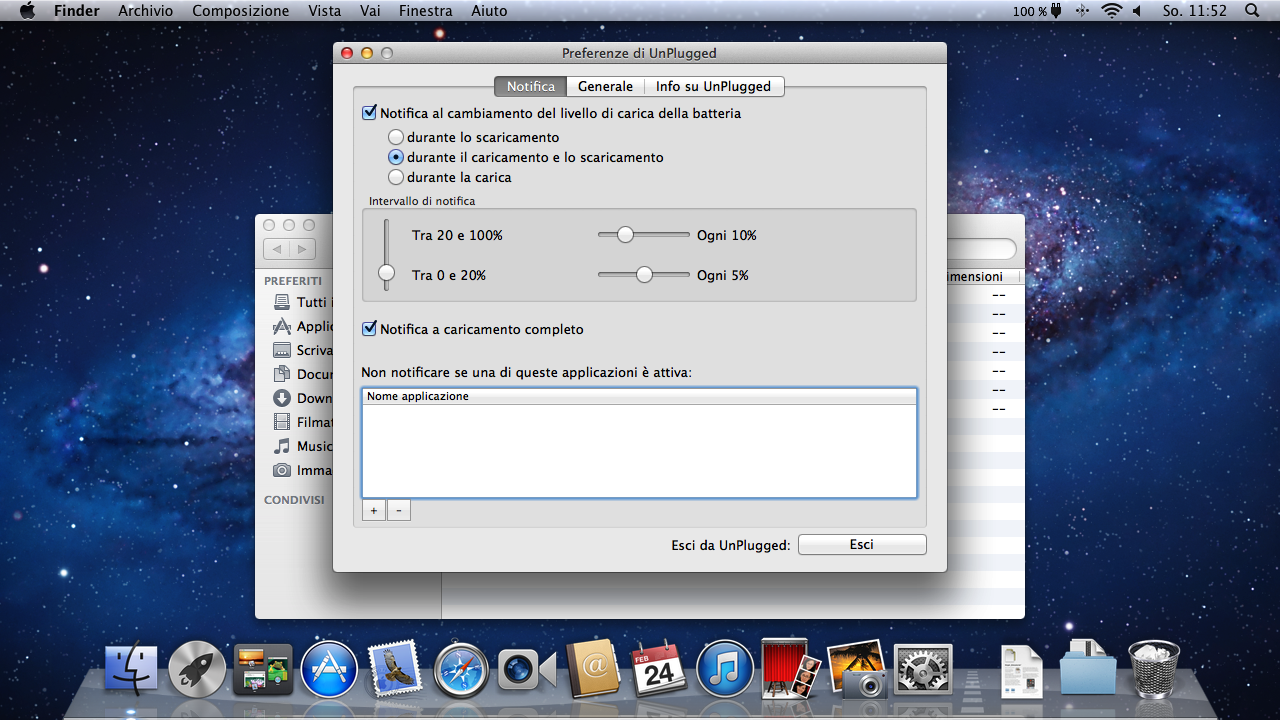Open iTunes in the dock
Viewport: 1280px width, 720px height.
coord(724,668)
